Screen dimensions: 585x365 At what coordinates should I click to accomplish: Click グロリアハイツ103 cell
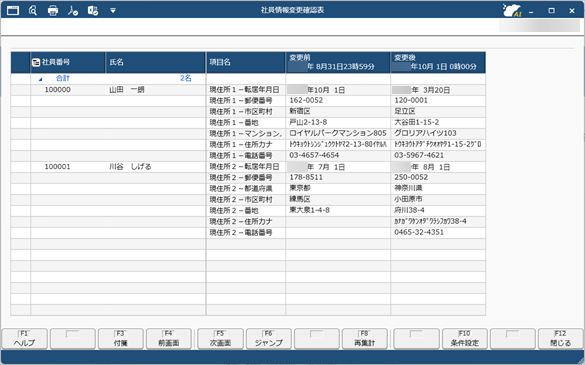[438, 133]
